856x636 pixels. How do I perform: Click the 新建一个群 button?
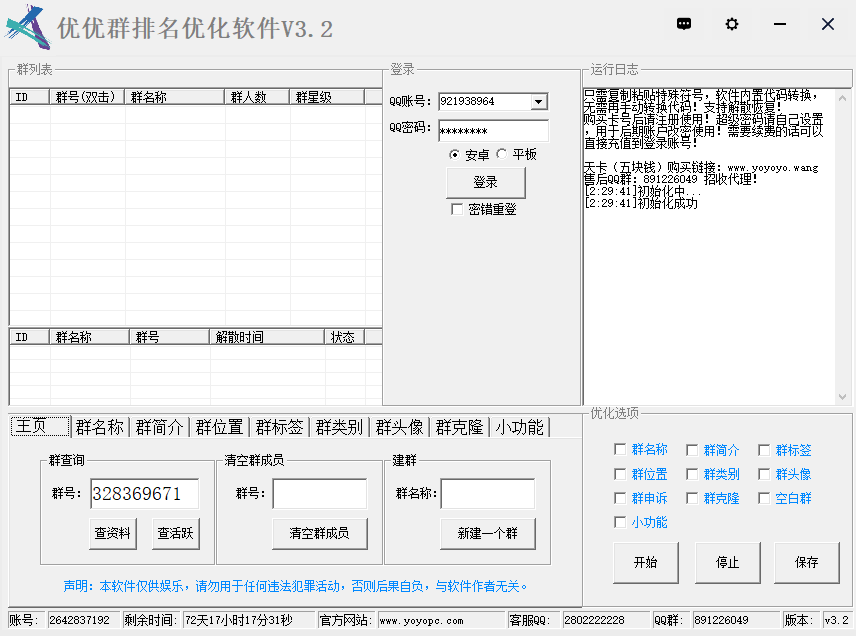tap(488, 533)
